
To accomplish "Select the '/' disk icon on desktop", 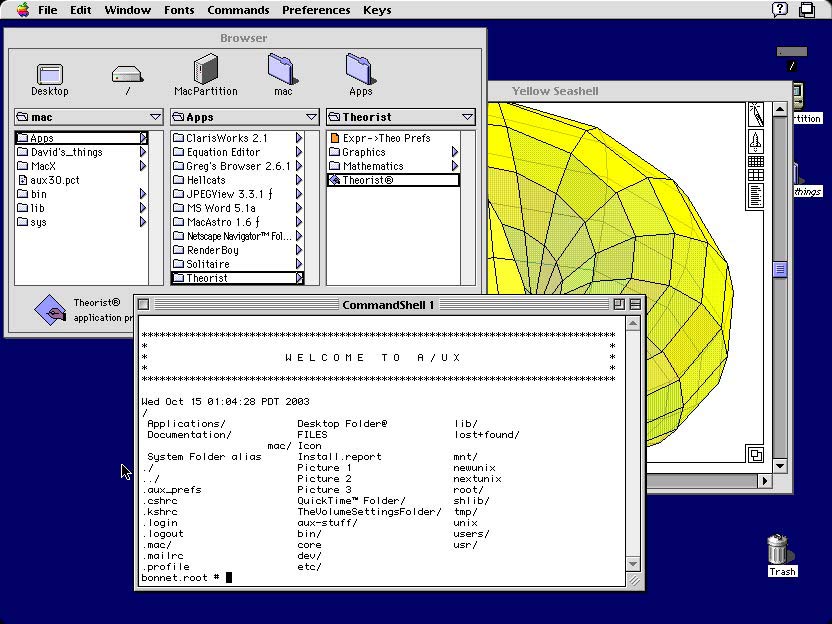I will click(792, 51).
